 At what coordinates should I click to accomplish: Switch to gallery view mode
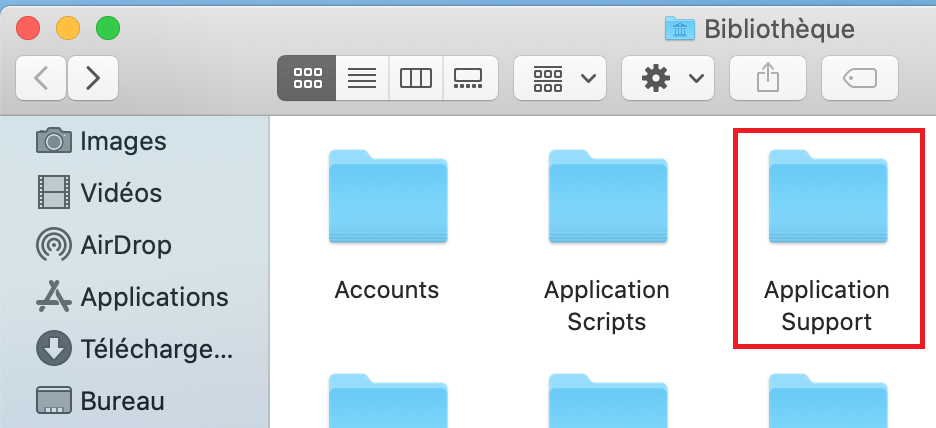470,78
